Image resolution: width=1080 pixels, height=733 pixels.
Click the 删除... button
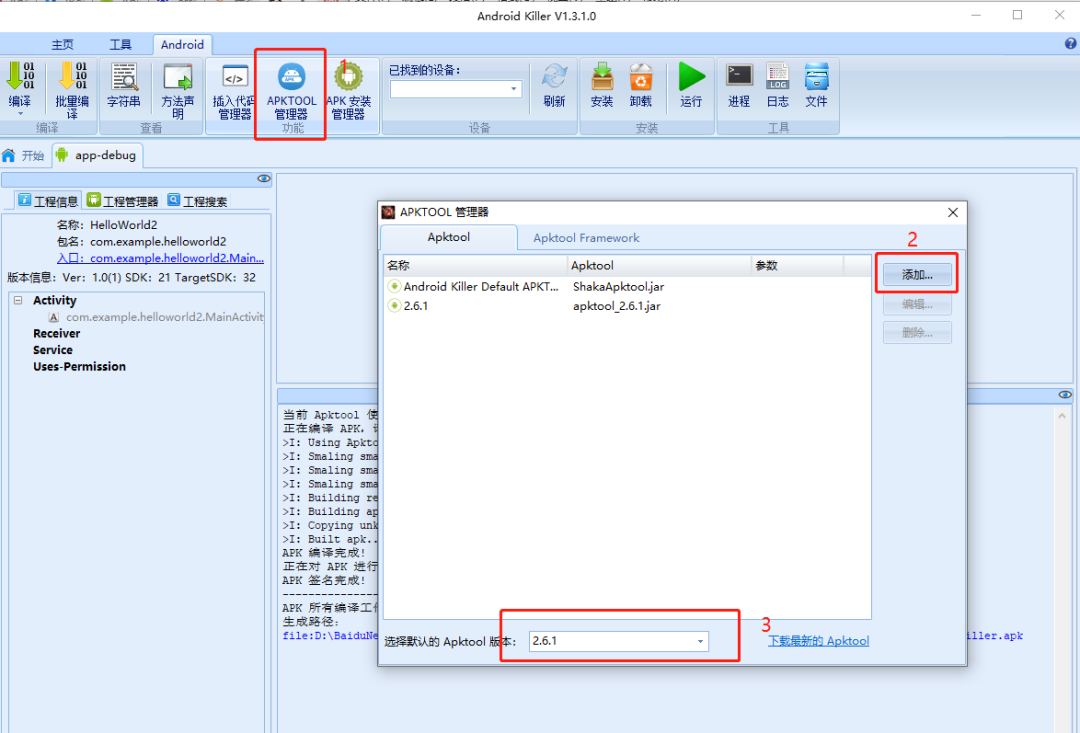click(917, 333)
